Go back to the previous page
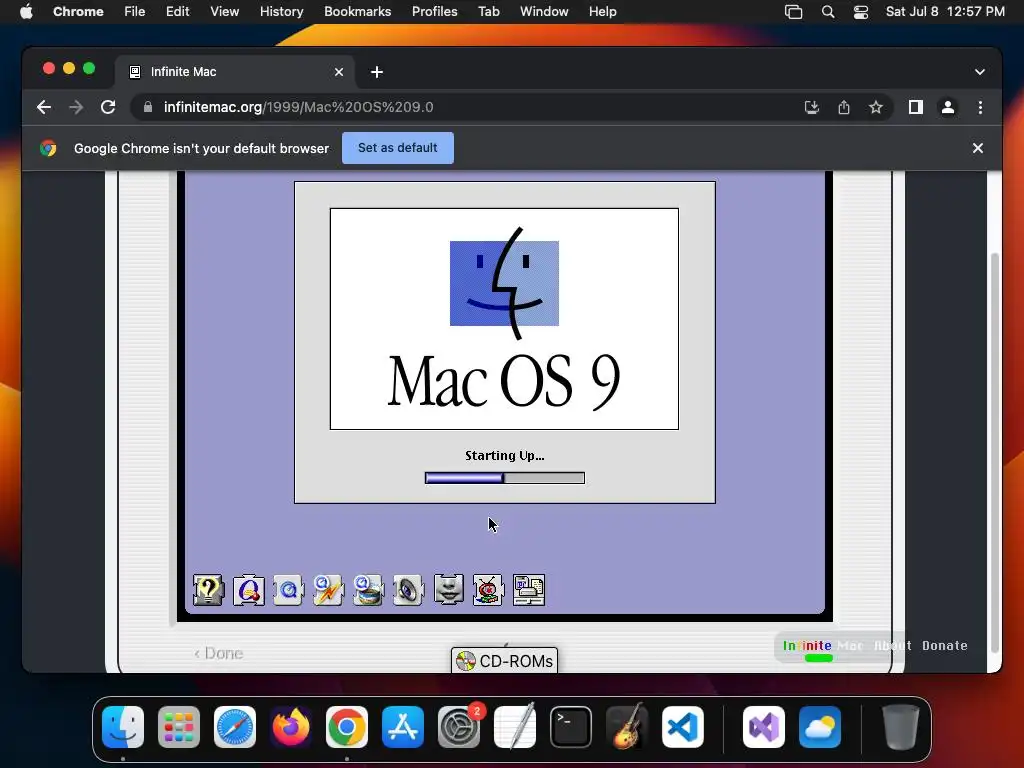This screenshot has height=768, width=1024. coord(44,107)
